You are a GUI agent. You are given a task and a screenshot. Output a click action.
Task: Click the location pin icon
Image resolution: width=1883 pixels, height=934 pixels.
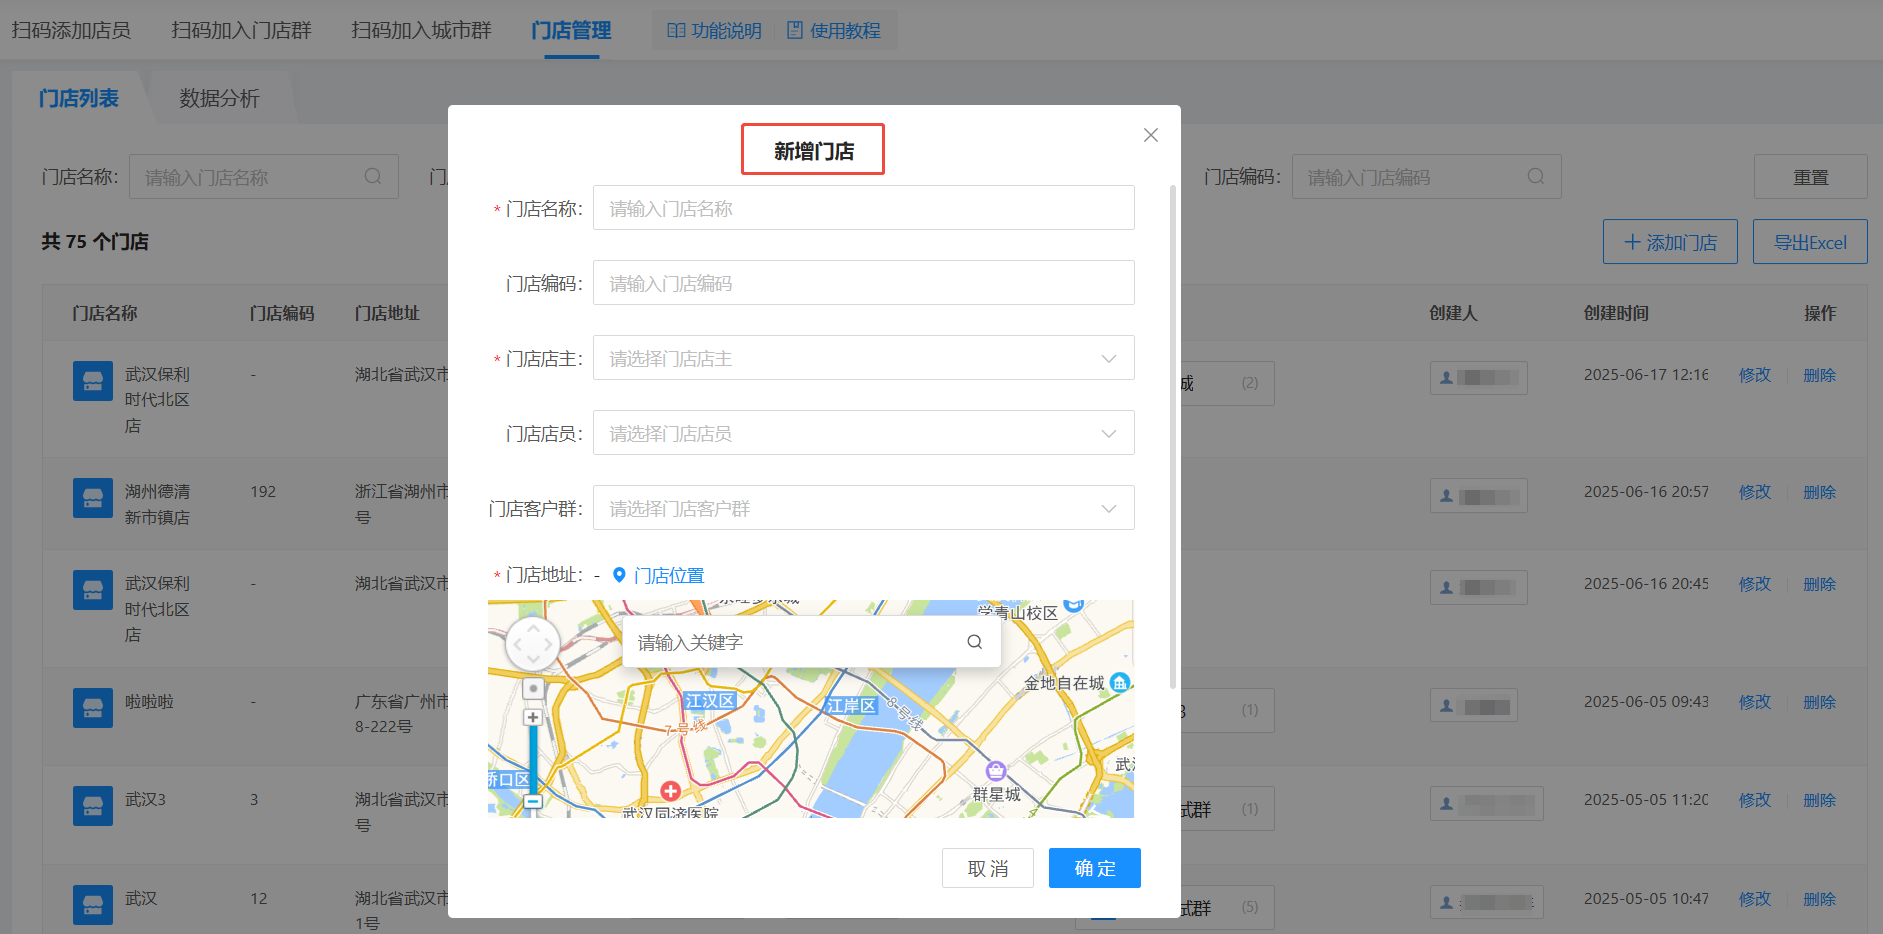[619, 575]
